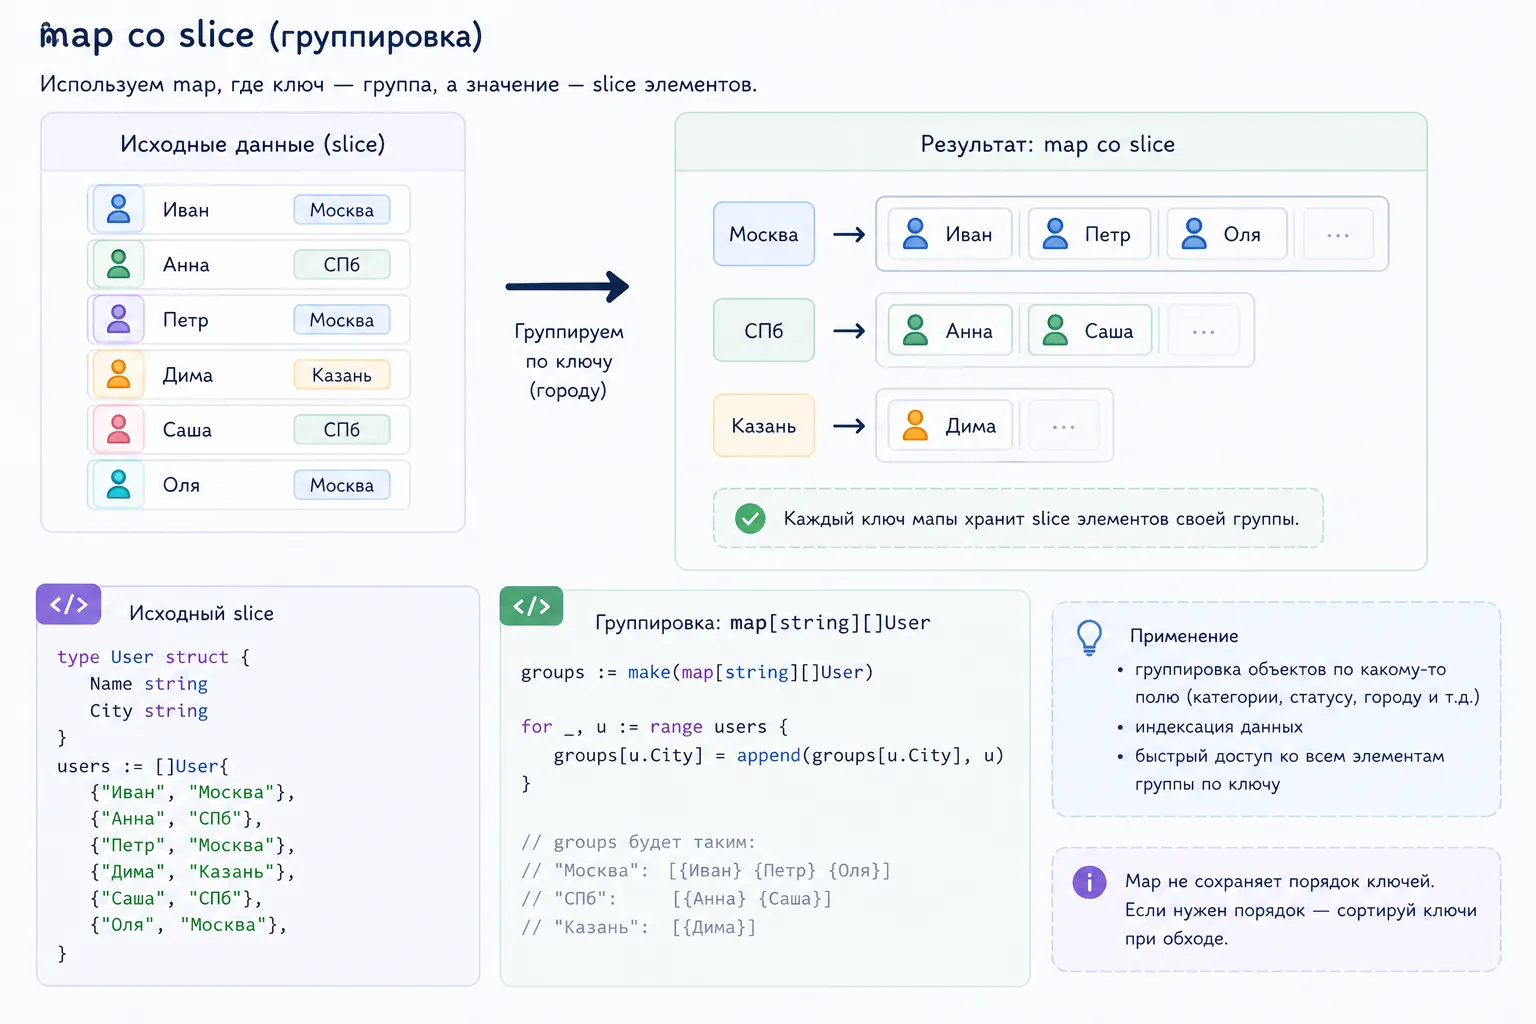Click the green code icon above Группировка panel
The height and width of the screenshot is (1024, 1536).
click(x=531, y=606)
